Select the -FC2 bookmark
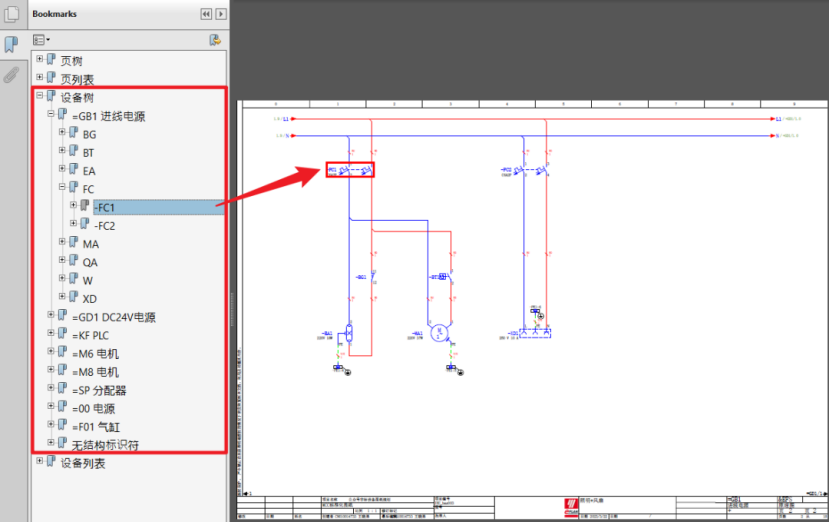The height and width of the screenshot is (522, 830). click(105, 226)
